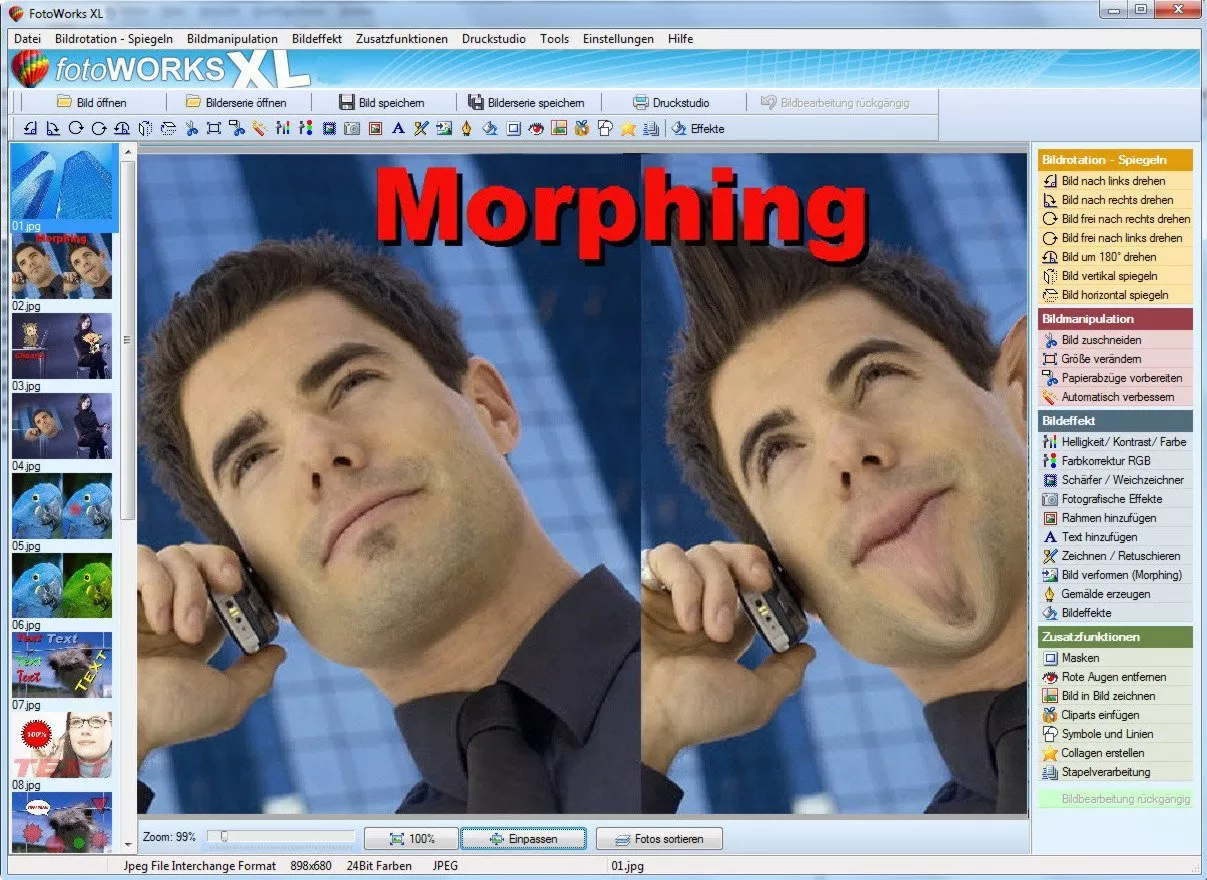Image resolution: width=1207 pixels, height=880 pixels.
Task: Click the zoom slider track
Action: coord(281,837)
